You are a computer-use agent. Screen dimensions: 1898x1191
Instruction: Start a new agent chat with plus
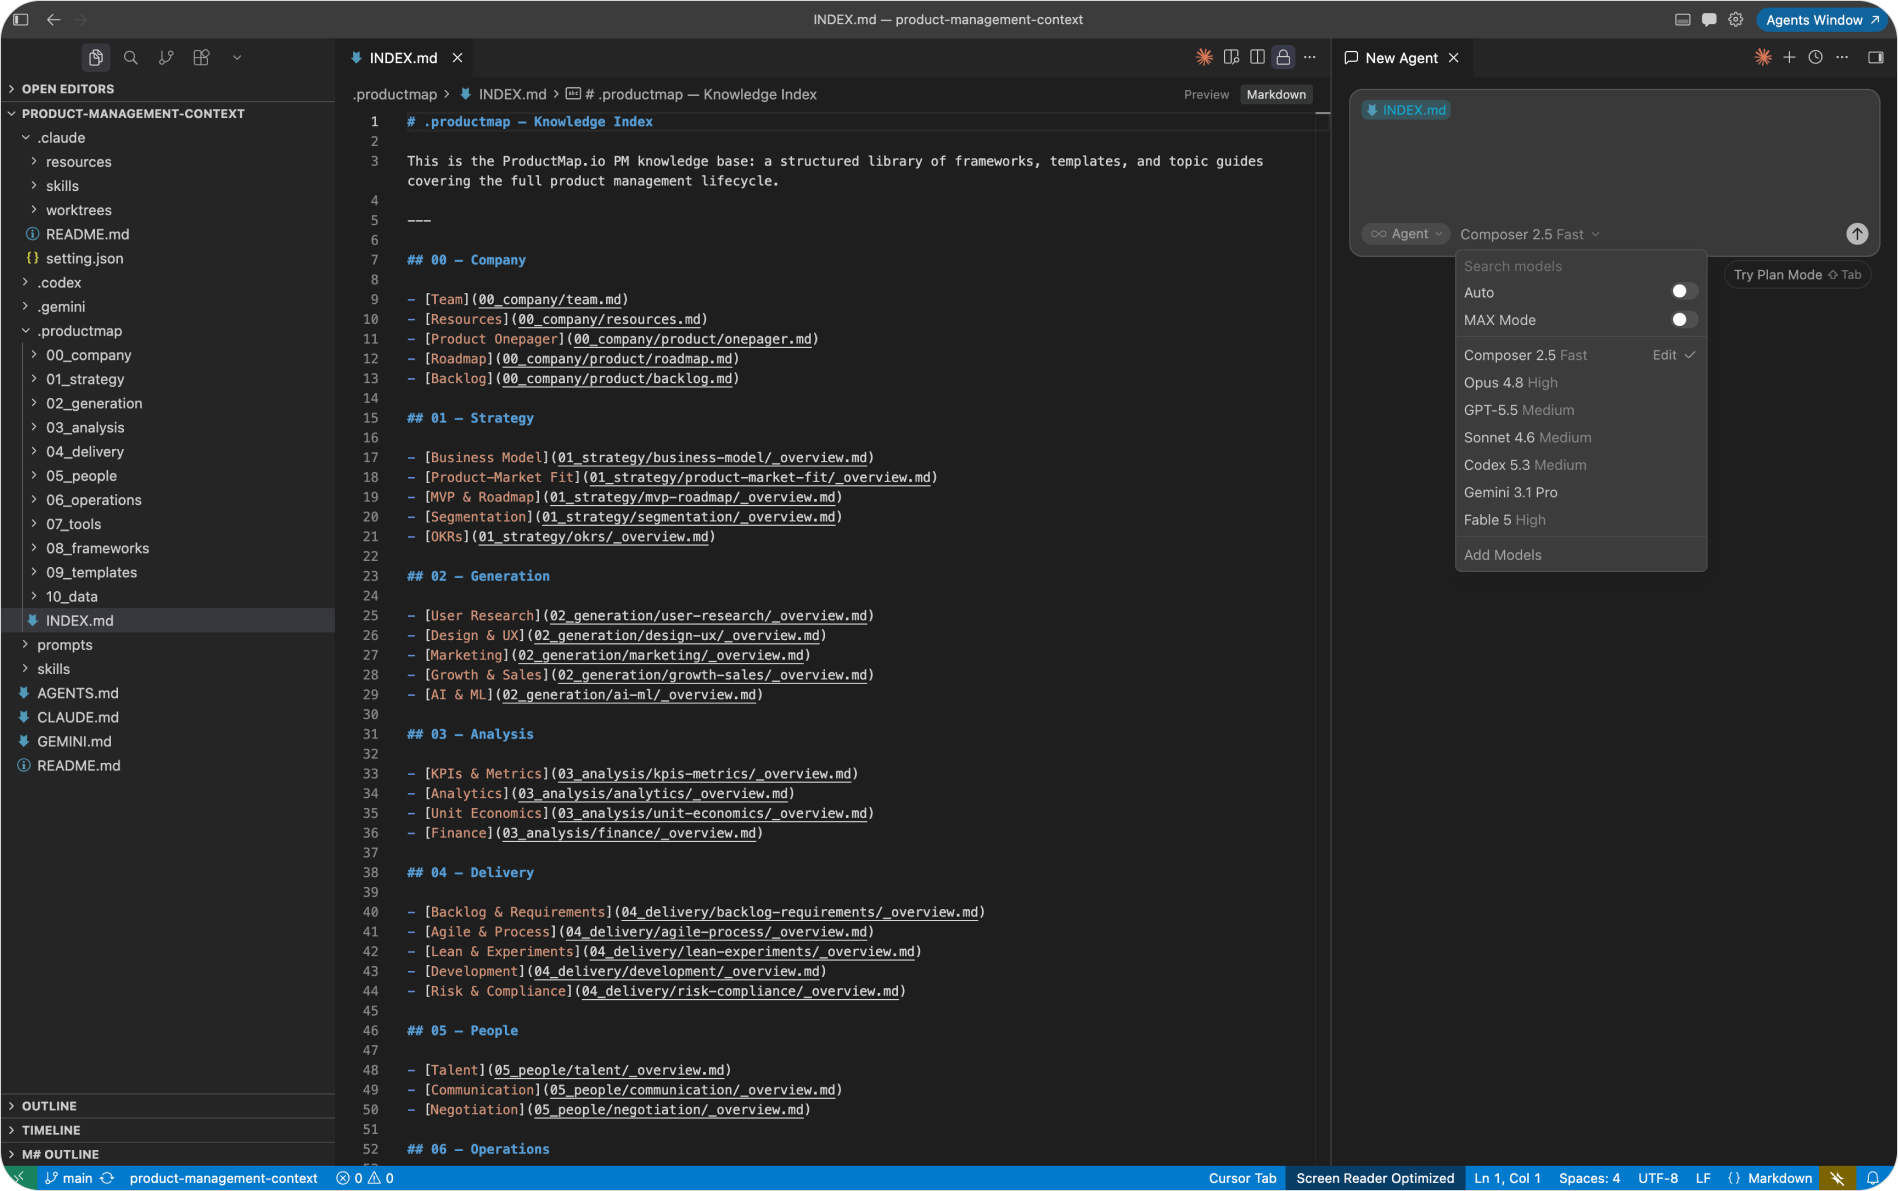[1789, 57]
